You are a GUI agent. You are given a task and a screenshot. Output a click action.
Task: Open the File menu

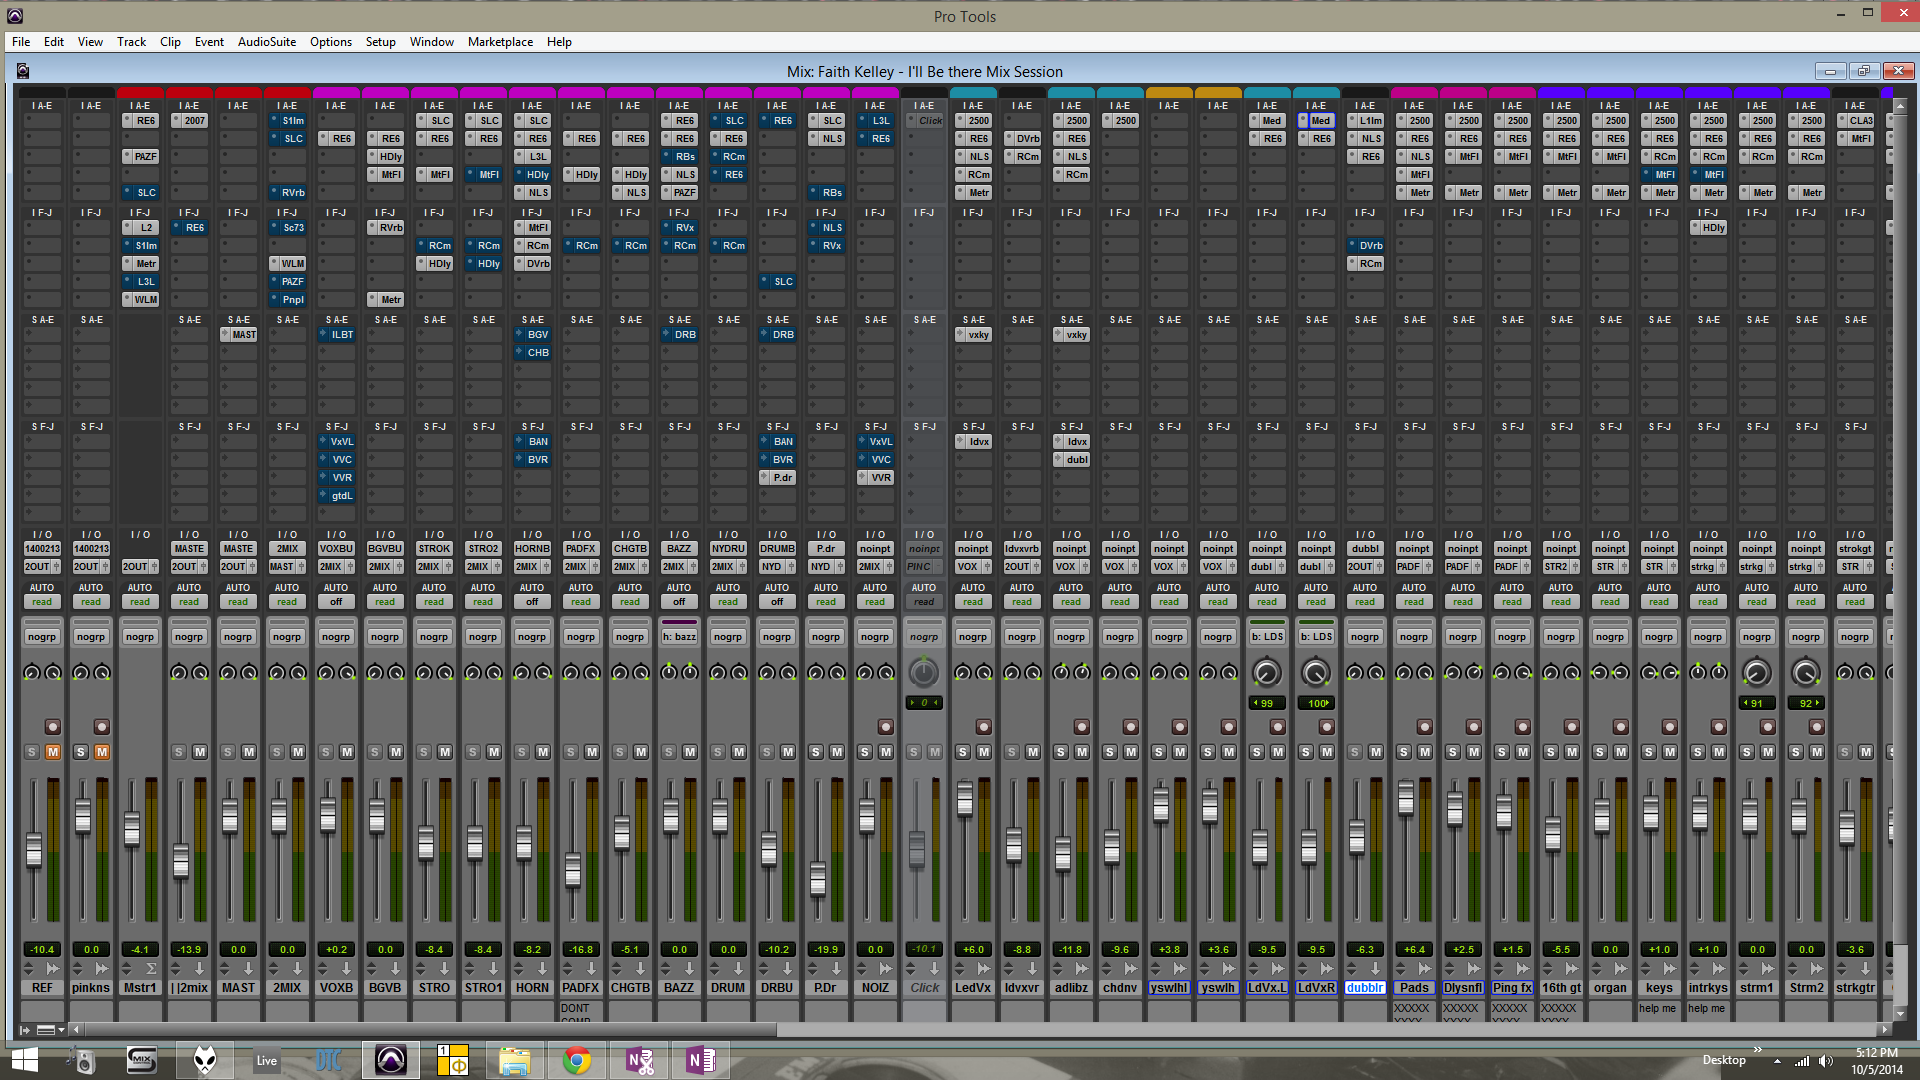[21, 42]
